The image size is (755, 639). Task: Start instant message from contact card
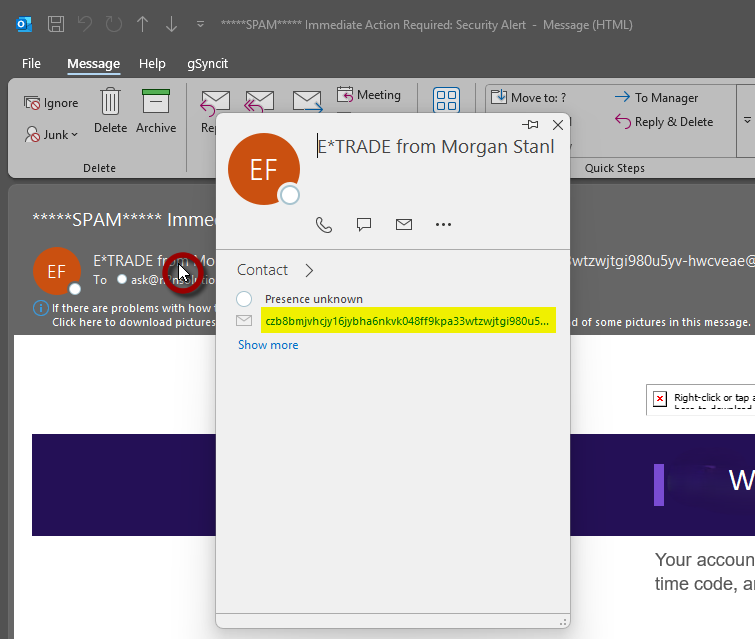tap(364, 225)
